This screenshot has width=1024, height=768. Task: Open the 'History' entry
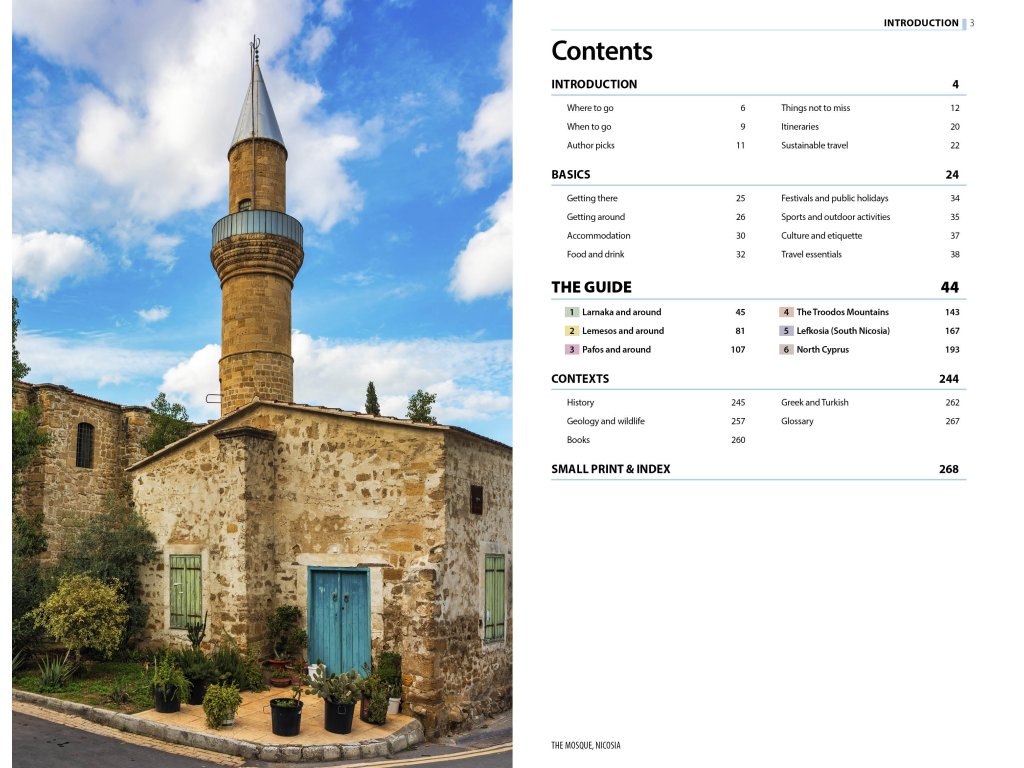[x=580, y=402]
